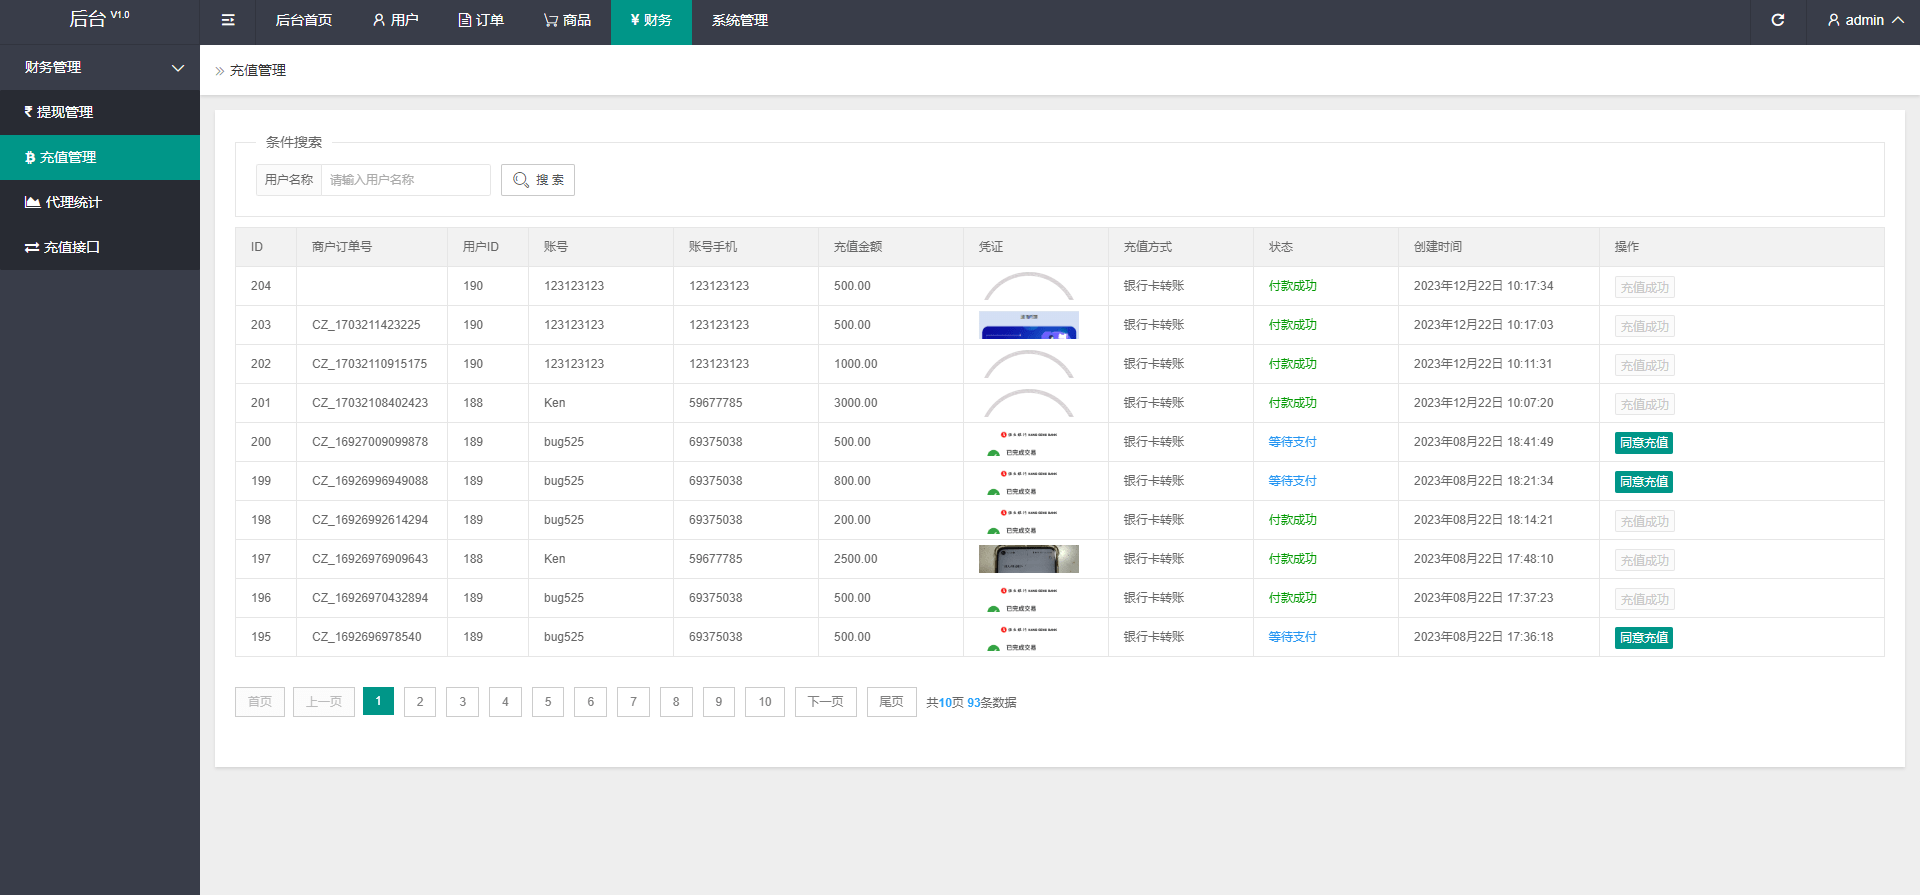Open 充值接口 in the sidebar
Screen dimensions: 1920x895
tap(100, 247)
